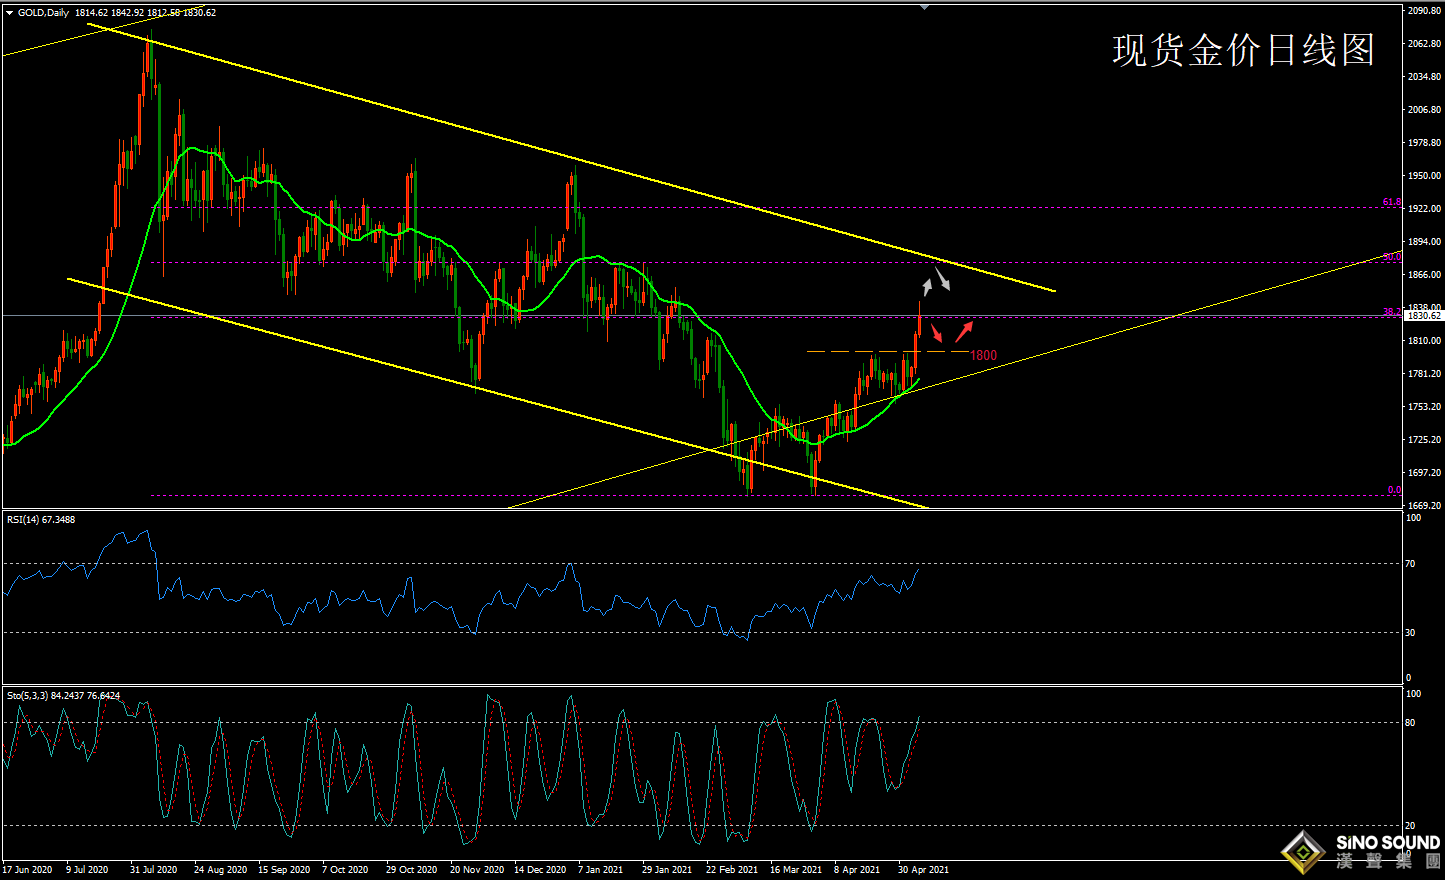Image resolution: width=1445 pixels, height=880 pixels.
Task: Click the Chinese chart title text
Action: (x=1243, y=50)
